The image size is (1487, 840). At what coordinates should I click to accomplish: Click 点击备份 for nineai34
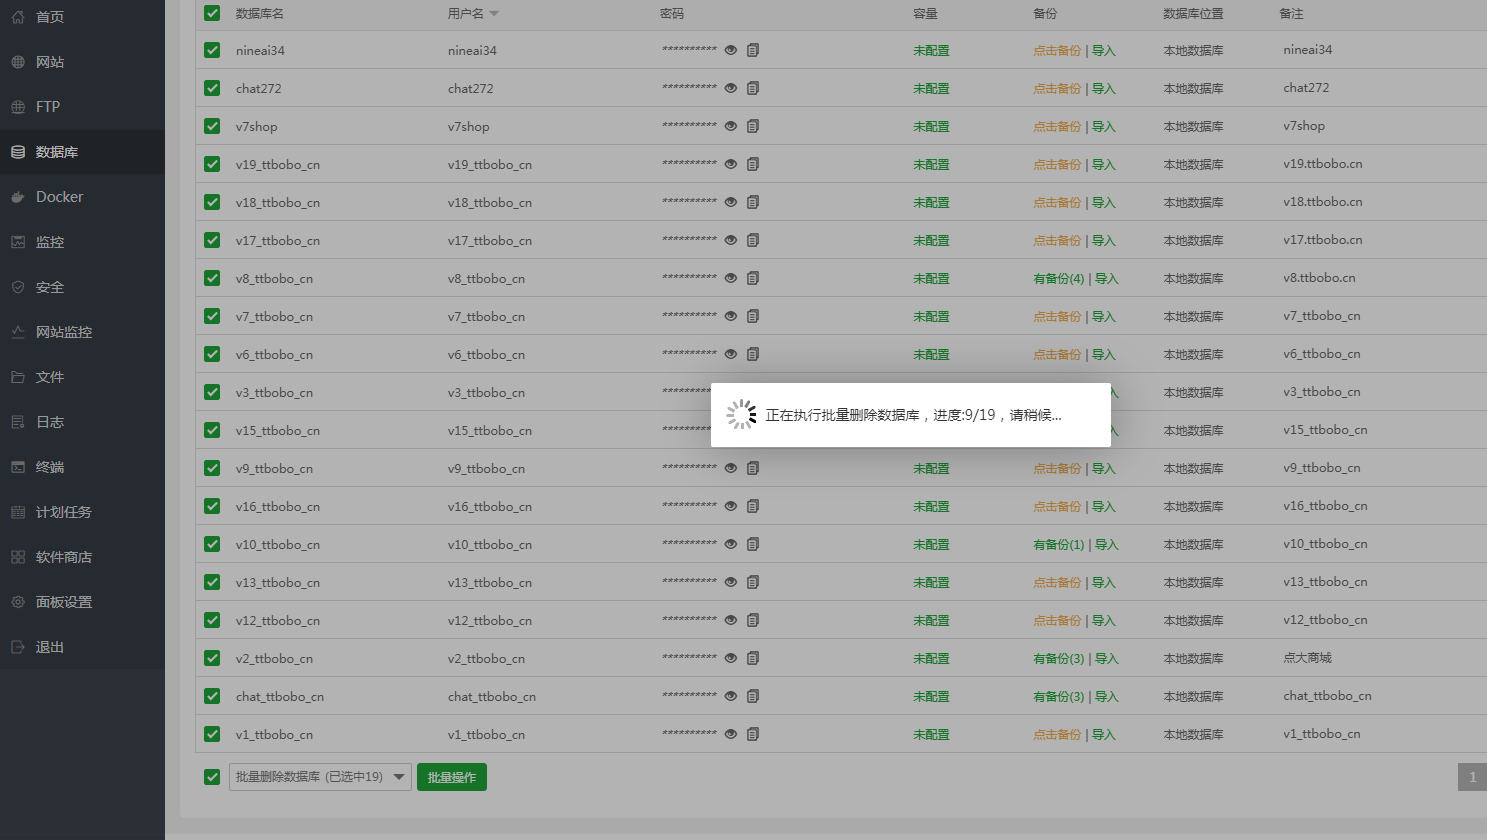click(1057, 50)
